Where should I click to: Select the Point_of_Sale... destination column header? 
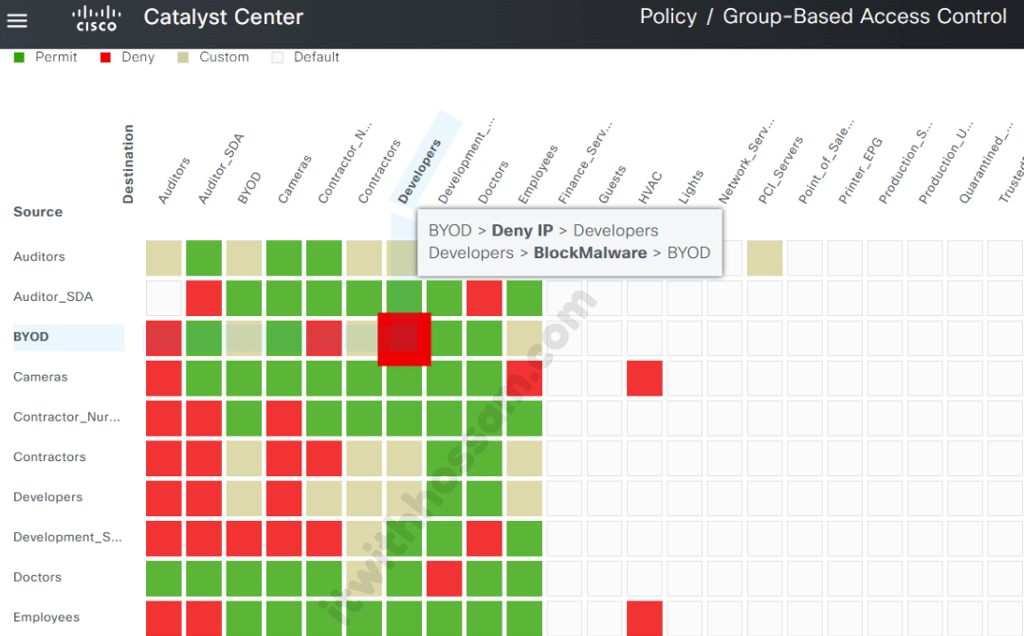825,161
